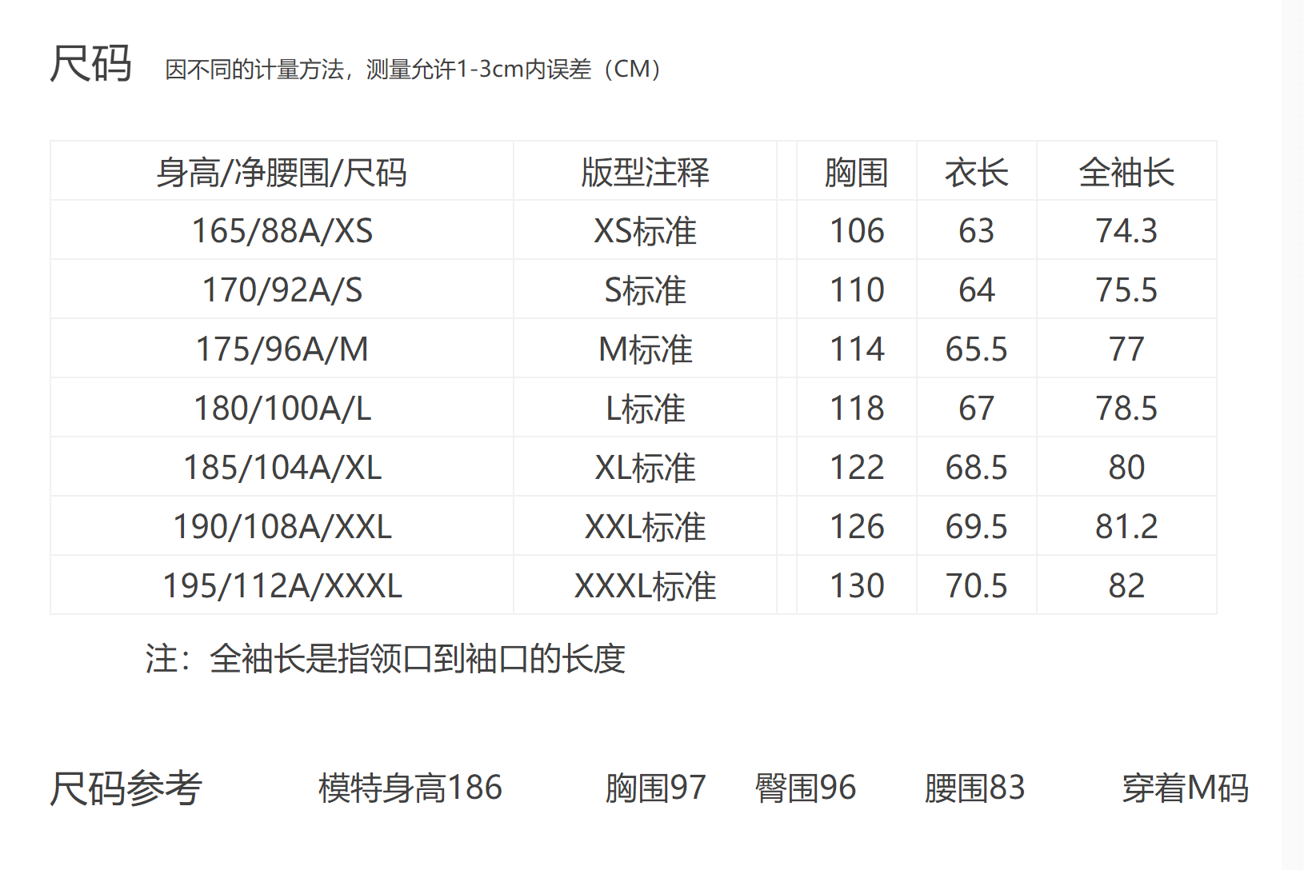
Task: Click the "胸围" table column header
Action: [856, 173]
